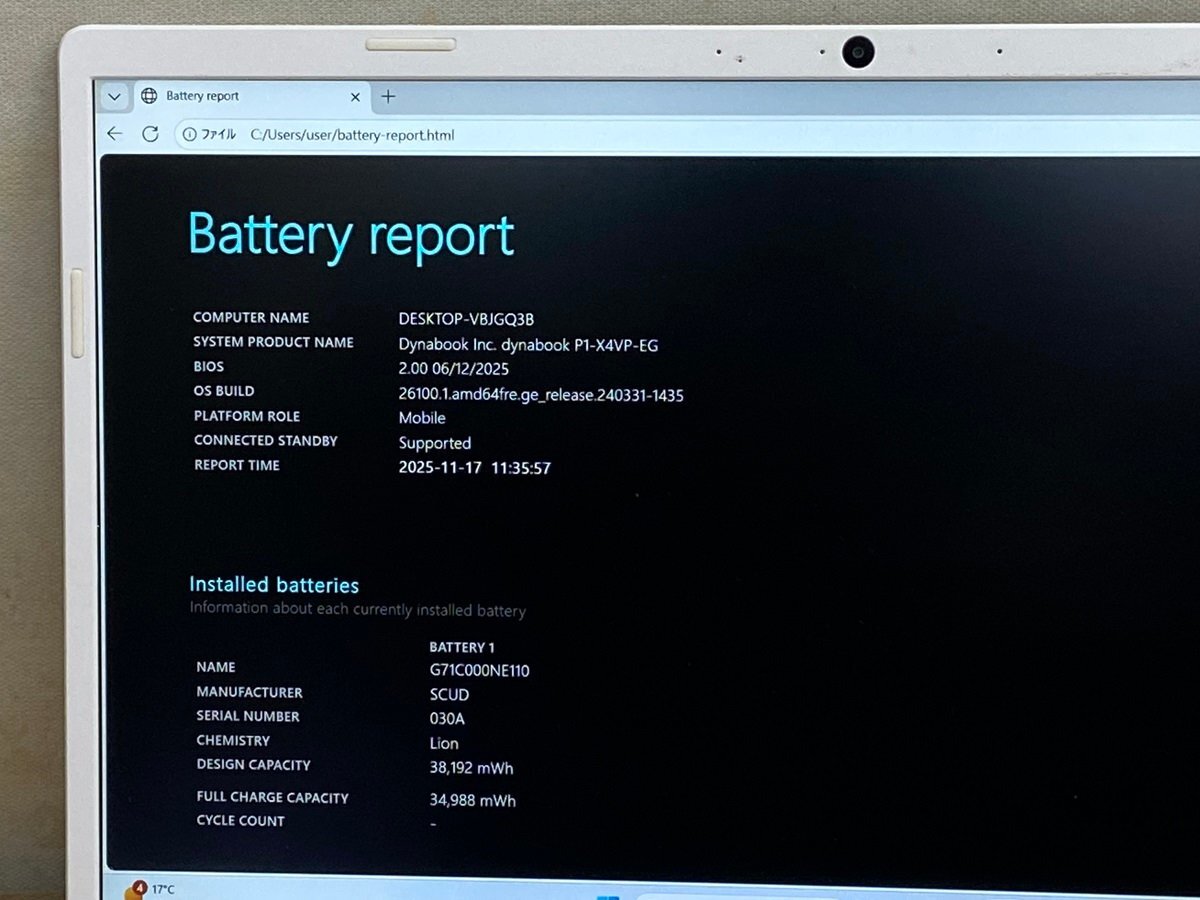This screenshot has height=900, width=1200.
Task: Click the Battery report page title
Action: click(x=352, y=234)
